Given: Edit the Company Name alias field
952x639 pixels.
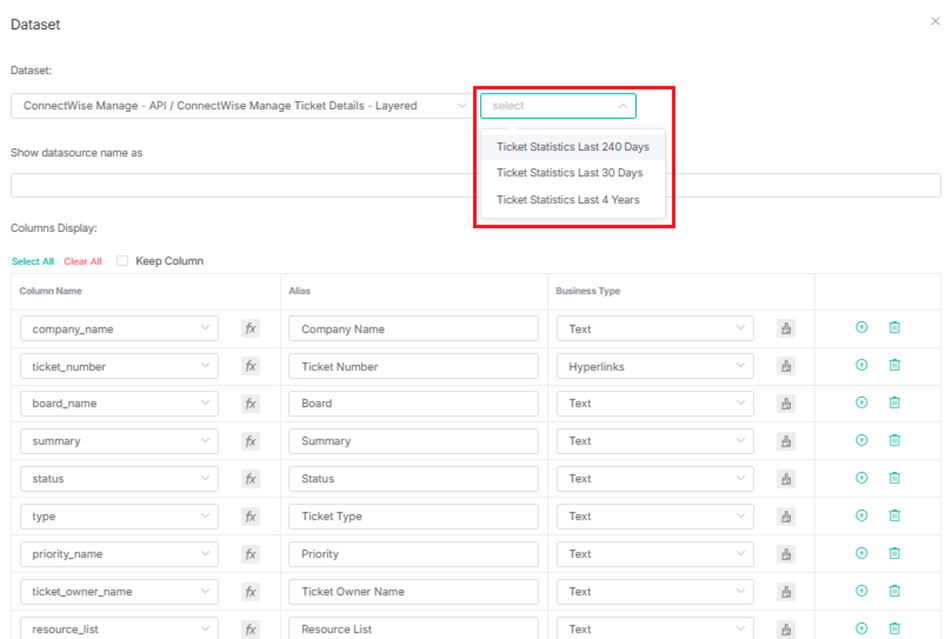Looking at the screenshot, I should [413, 329].
